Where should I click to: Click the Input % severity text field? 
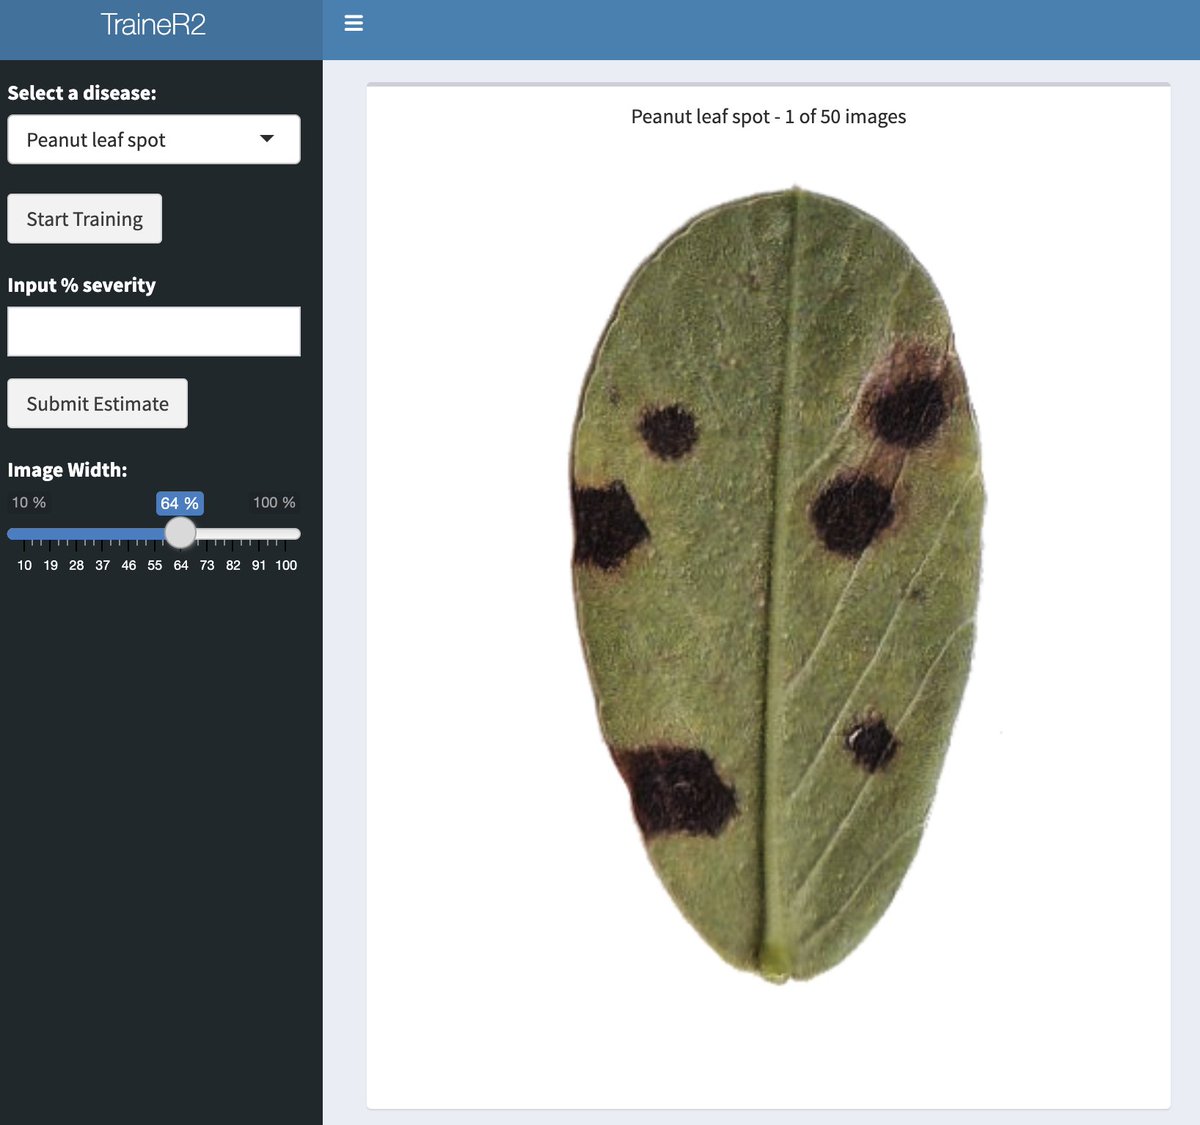(154, 330)
